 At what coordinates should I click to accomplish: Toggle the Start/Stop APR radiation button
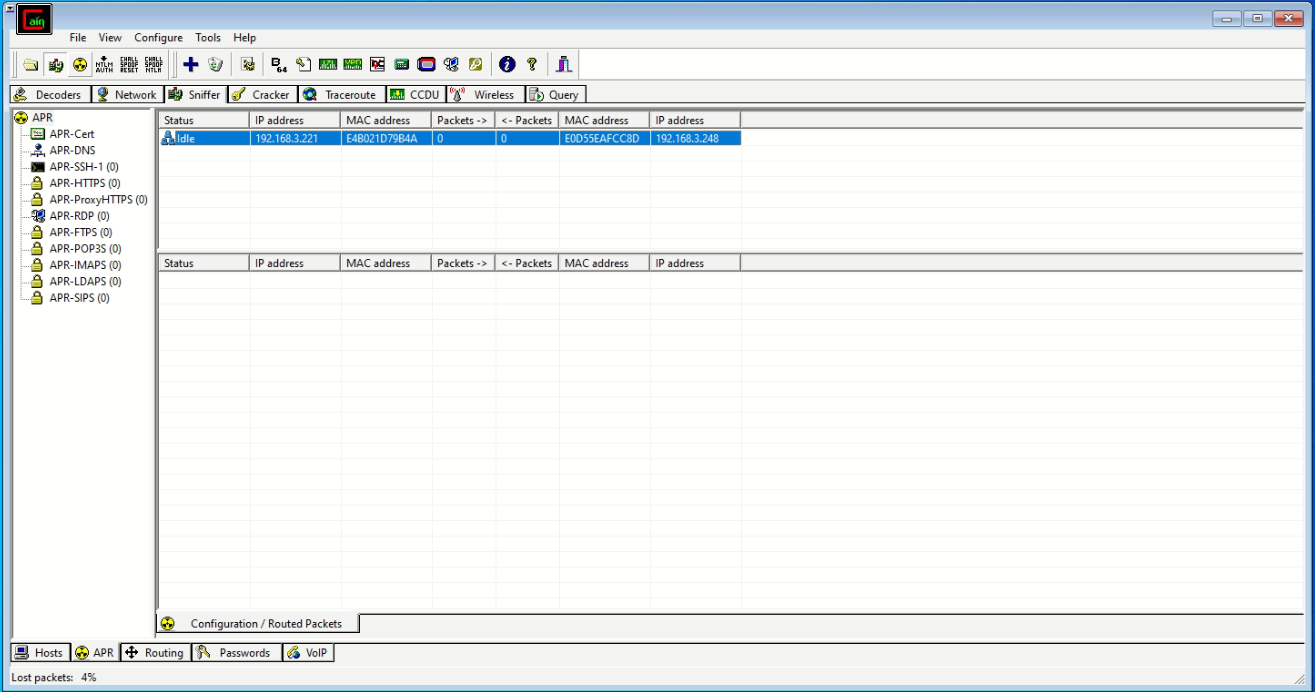point(79,65)
